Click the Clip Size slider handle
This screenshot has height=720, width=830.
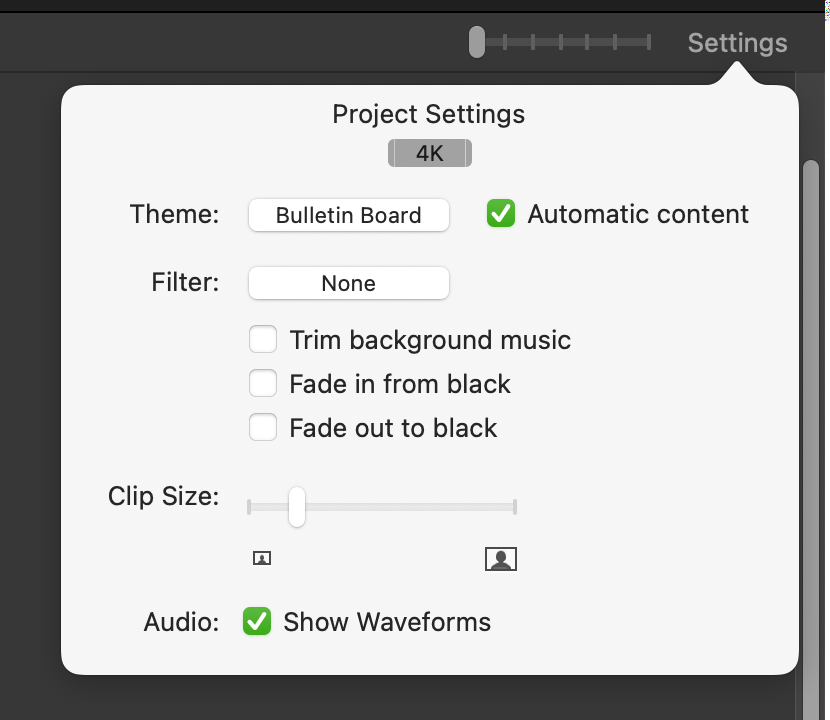coord(297,507)
